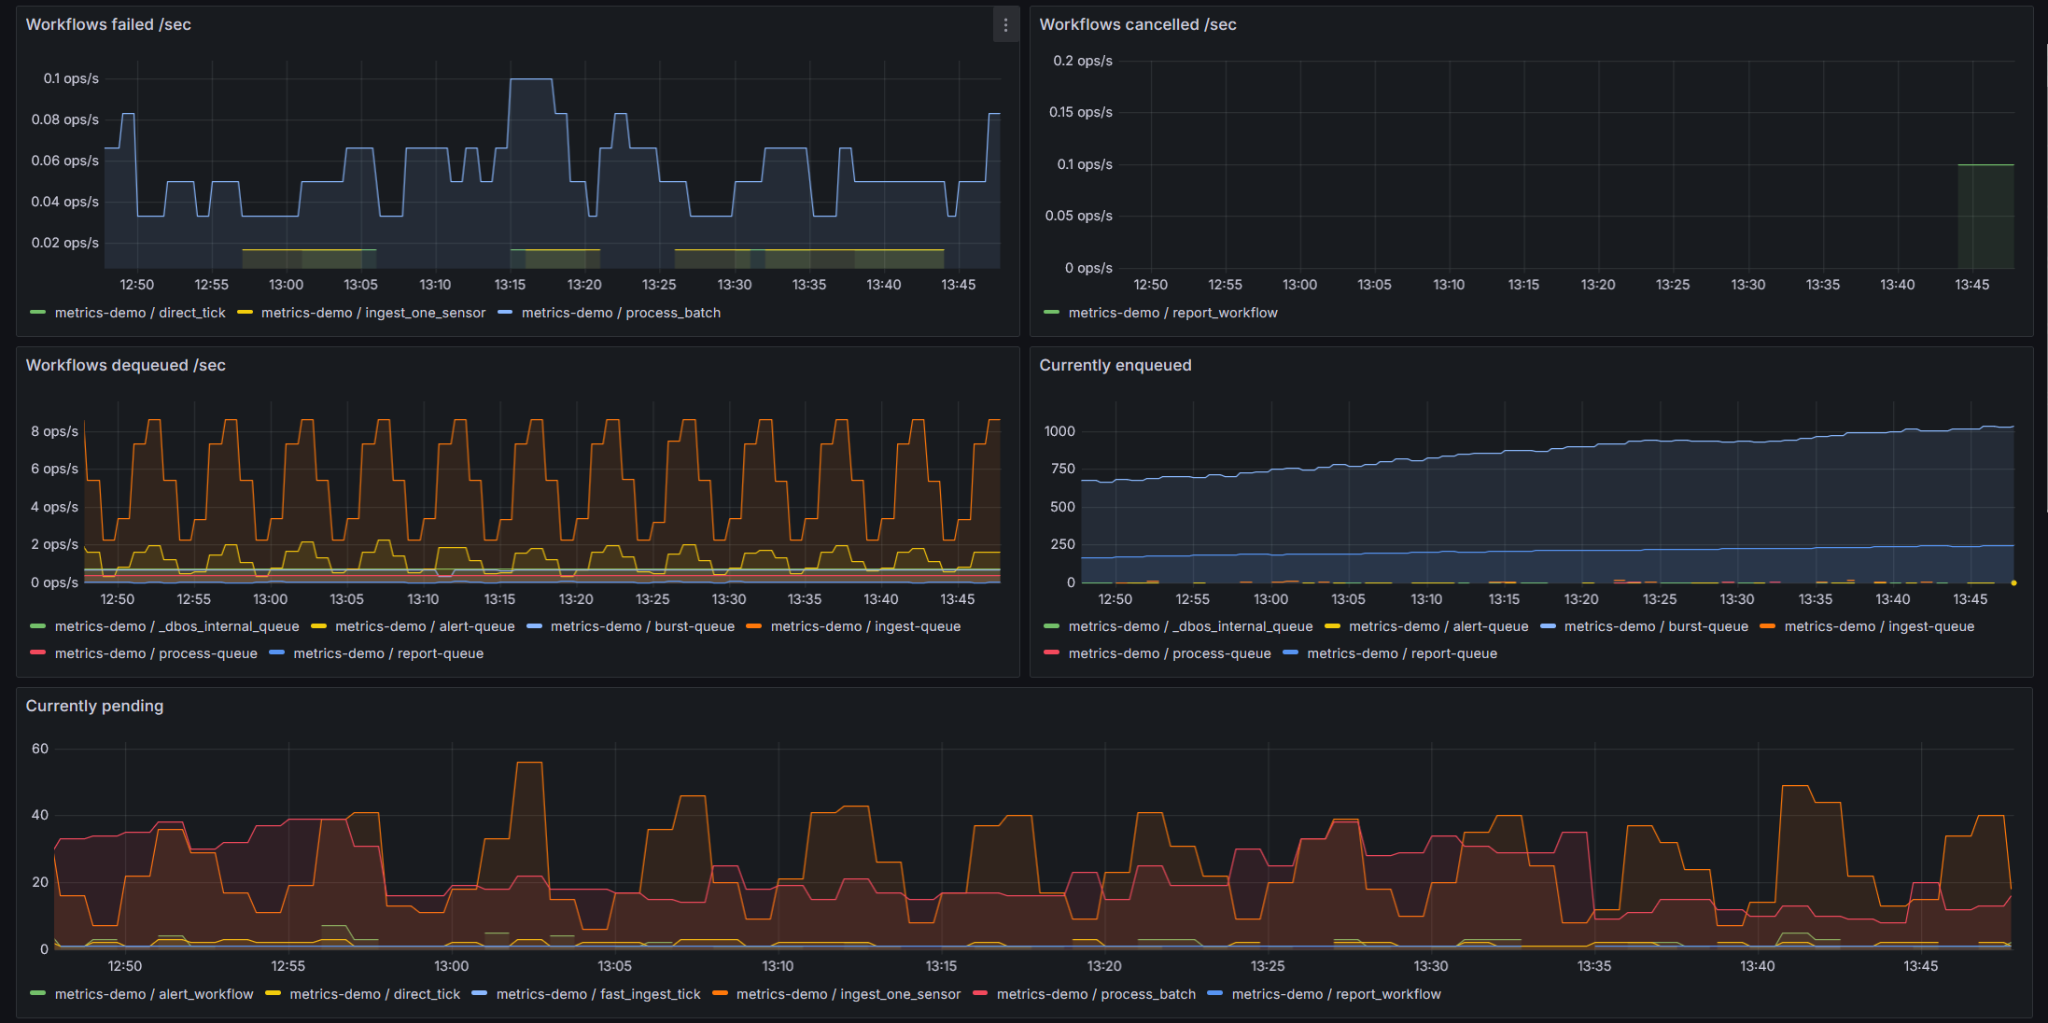Click the 13:45 axis label in Workflows cancelled
2048x1023 pixels.
click(x=1972, y=285)
